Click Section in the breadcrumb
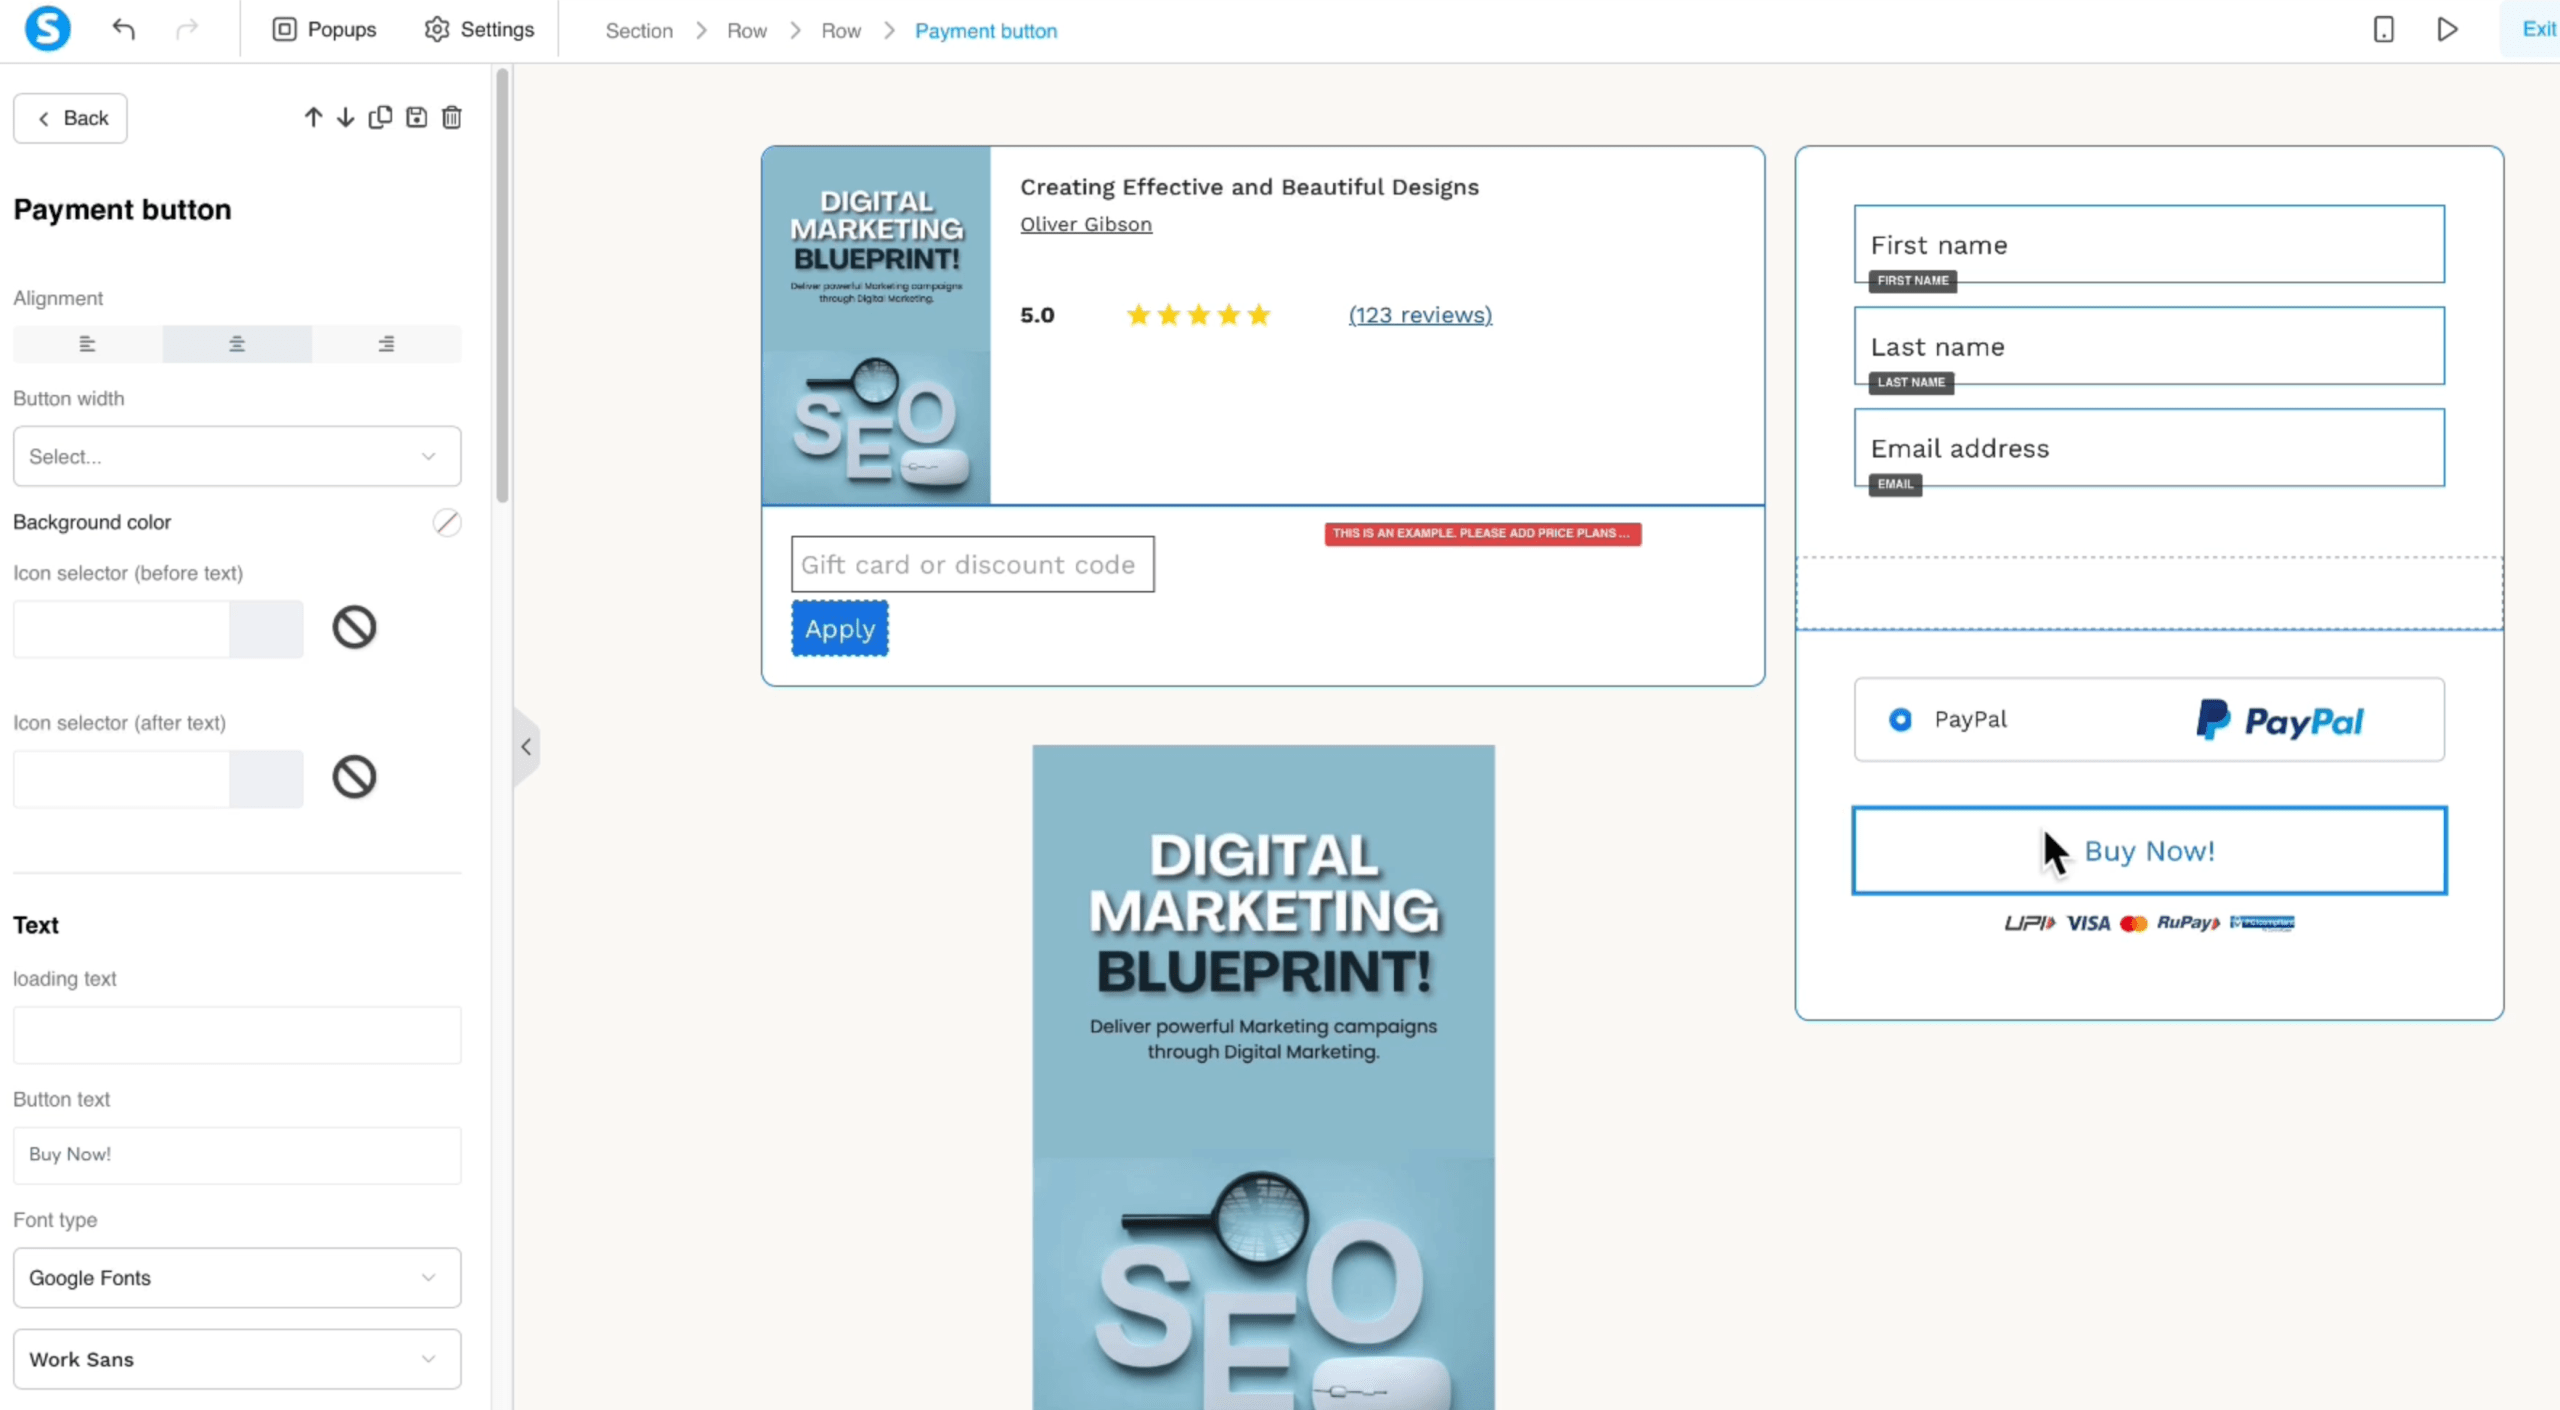 (638, 31)
